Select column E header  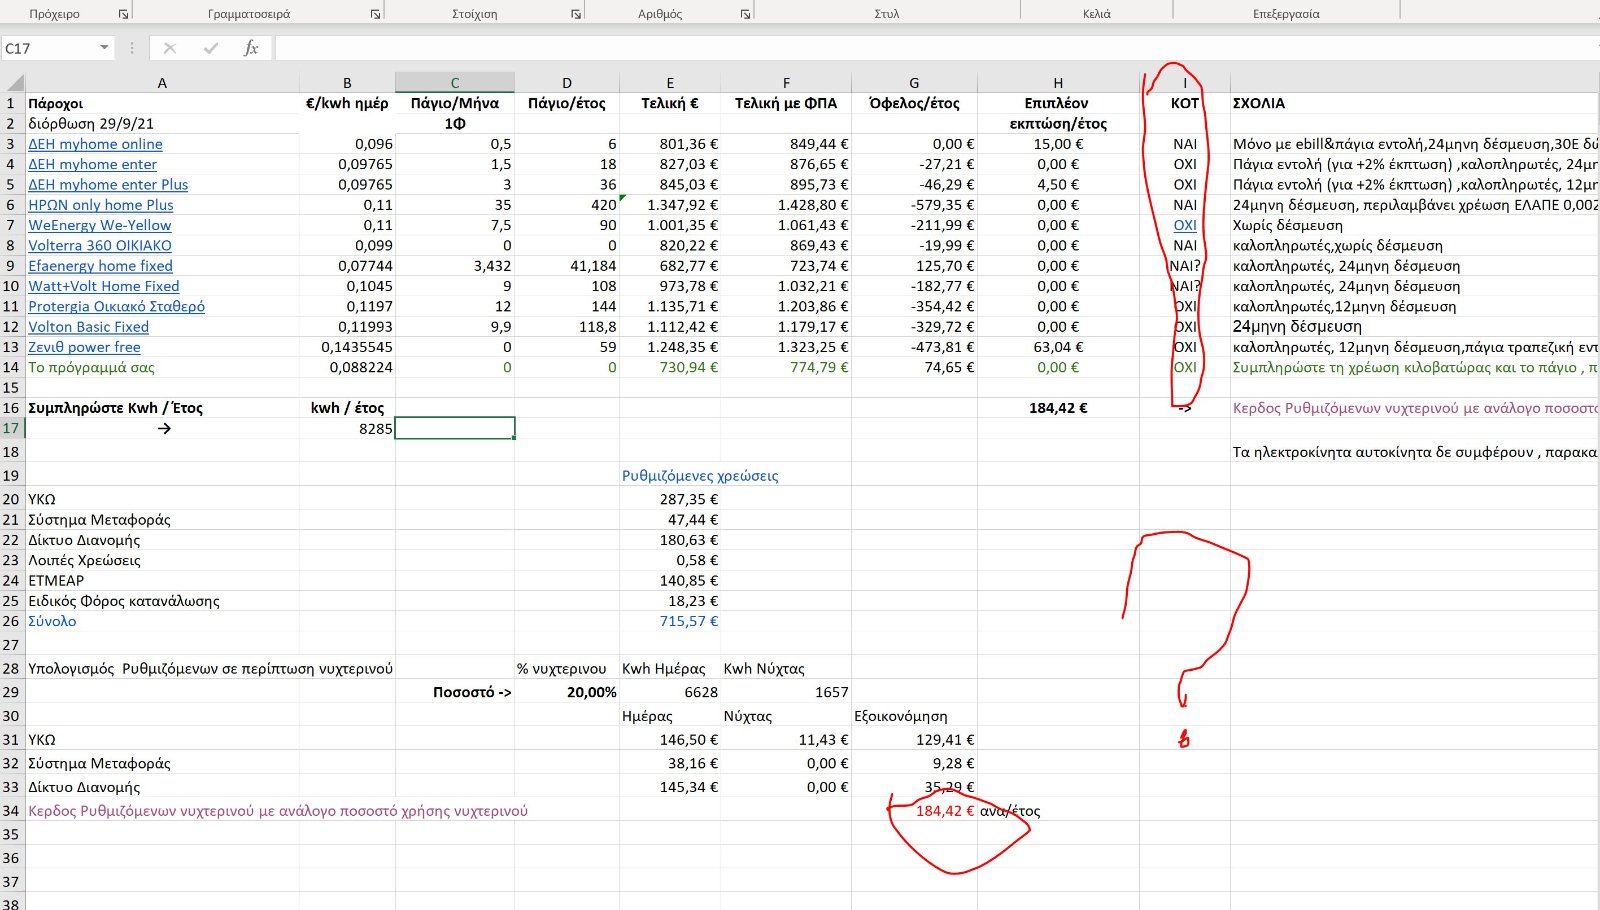pyautogui.click(x=670, y=83)
